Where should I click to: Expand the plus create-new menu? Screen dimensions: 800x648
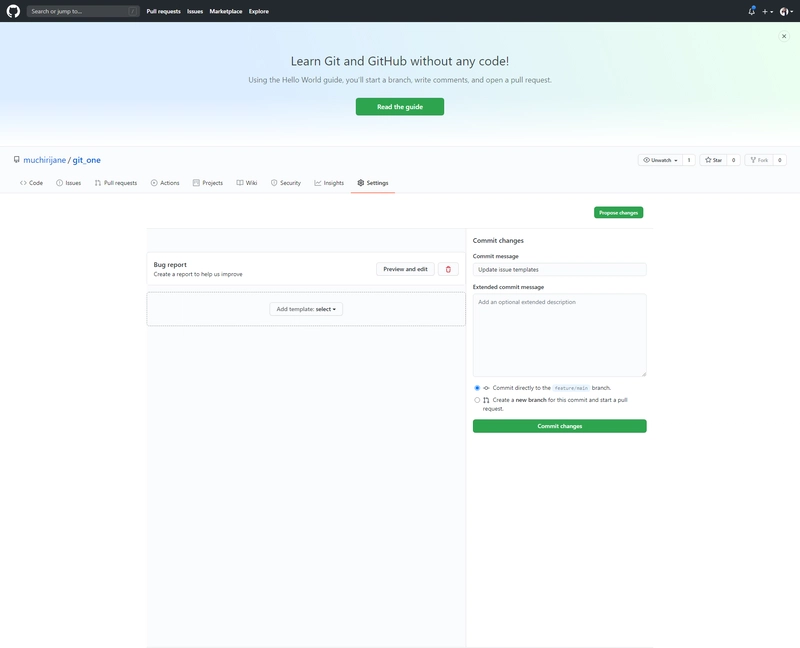(767, 11)
